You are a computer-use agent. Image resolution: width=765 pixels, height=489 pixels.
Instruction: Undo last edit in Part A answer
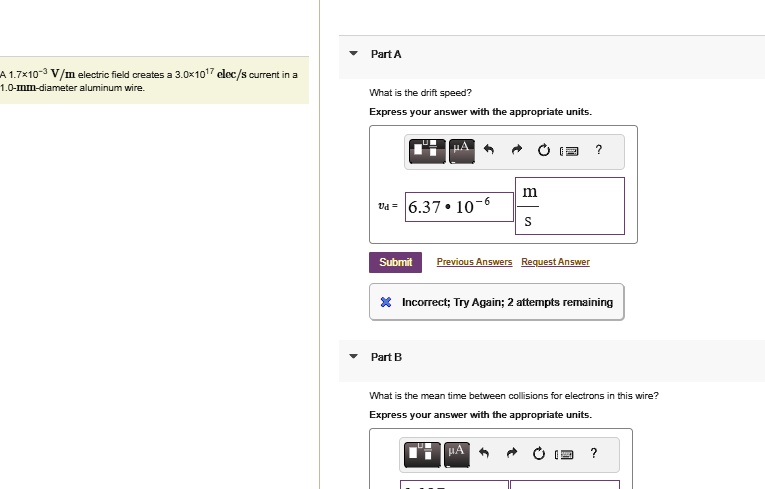pyautogui.click(x=488, y=149)
